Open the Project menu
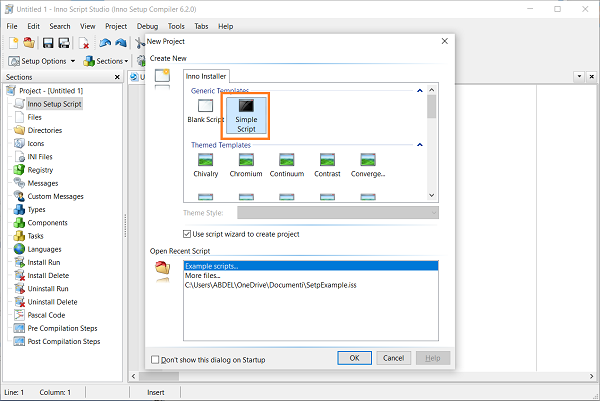 tap(116, 26)
